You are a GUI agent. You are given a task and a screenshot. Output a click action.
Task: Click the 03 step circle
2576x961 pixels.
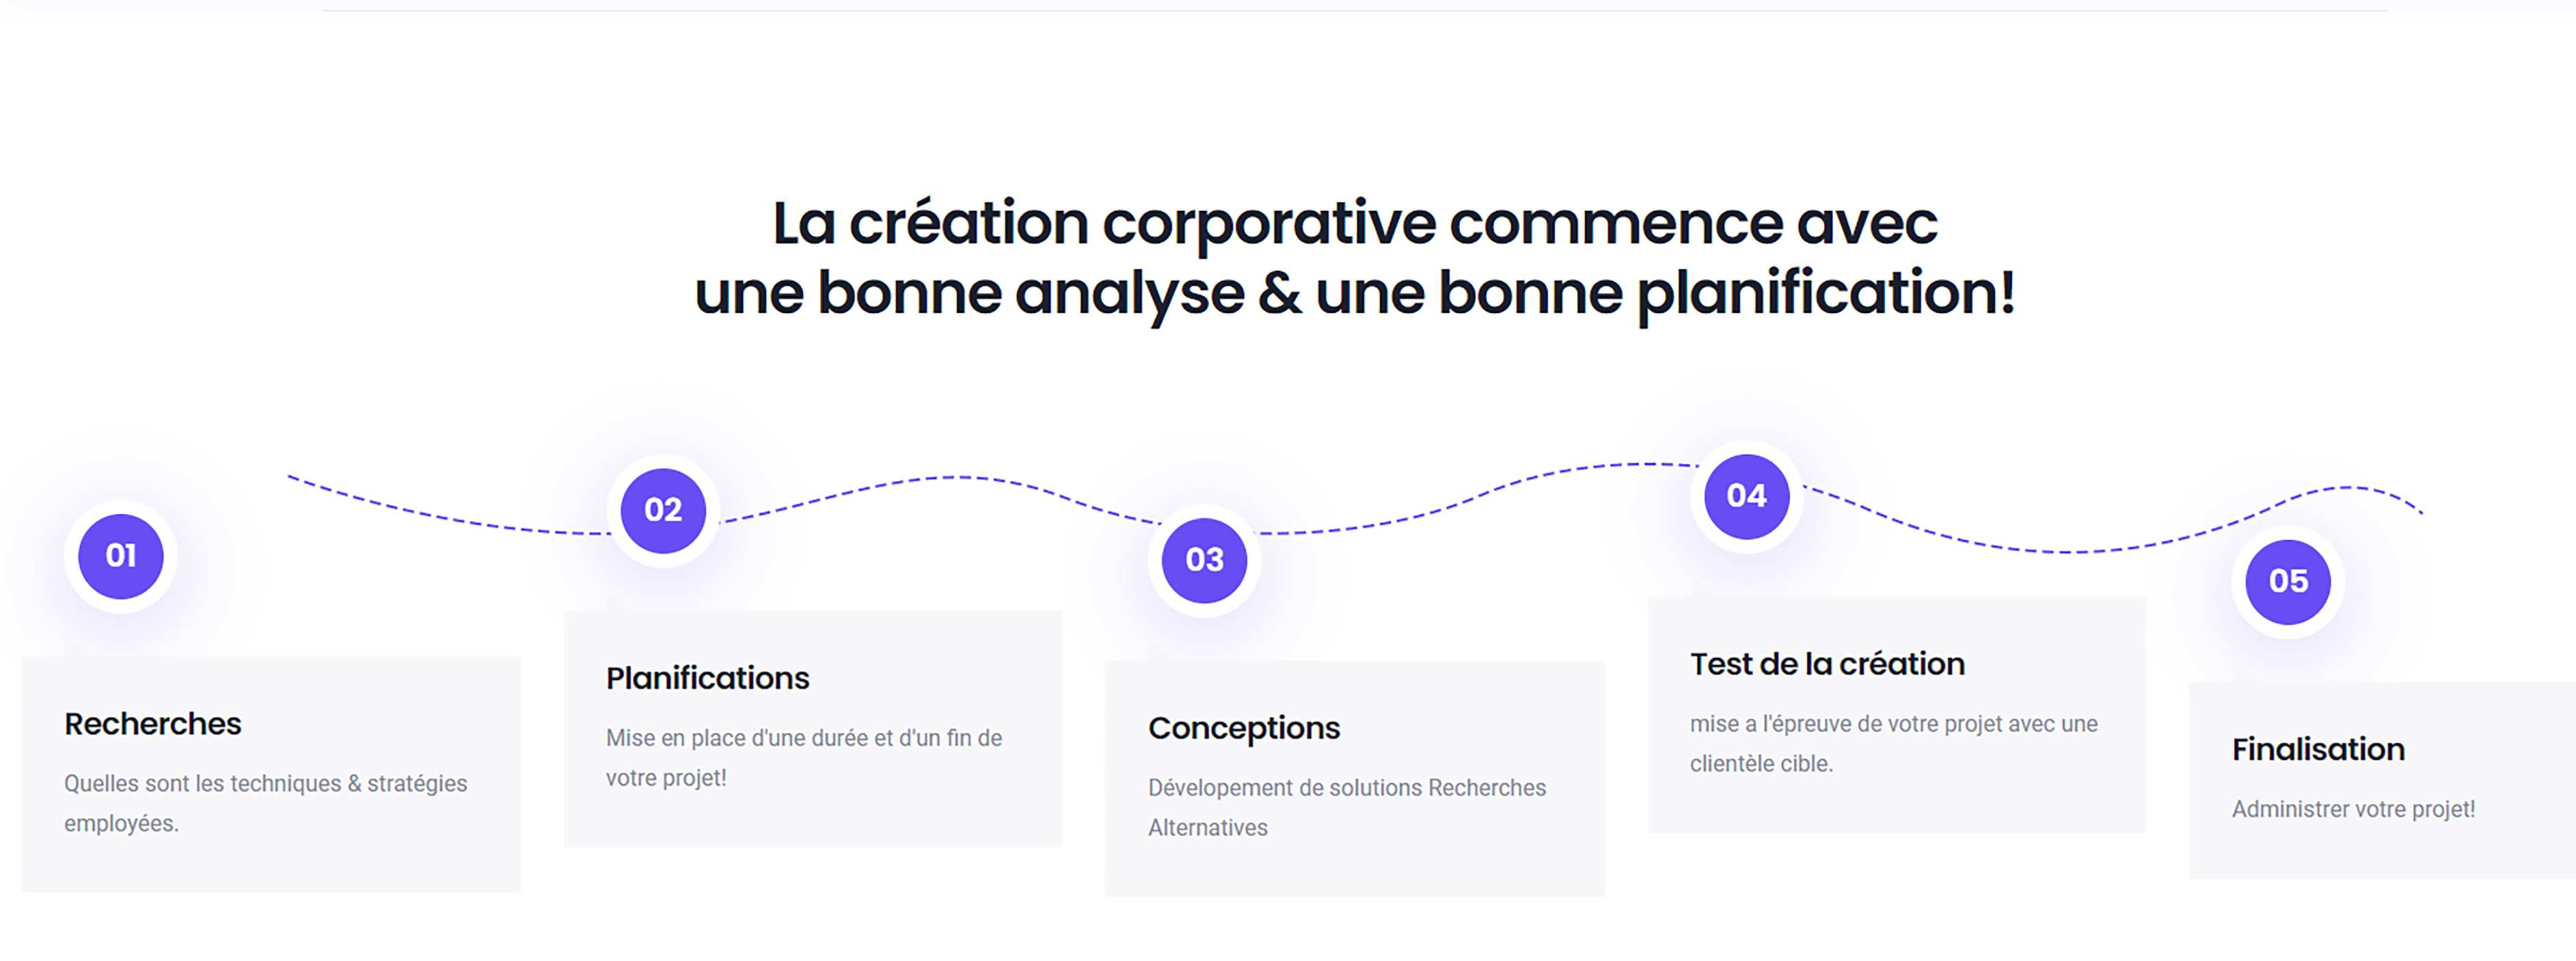coord(1204,560)
